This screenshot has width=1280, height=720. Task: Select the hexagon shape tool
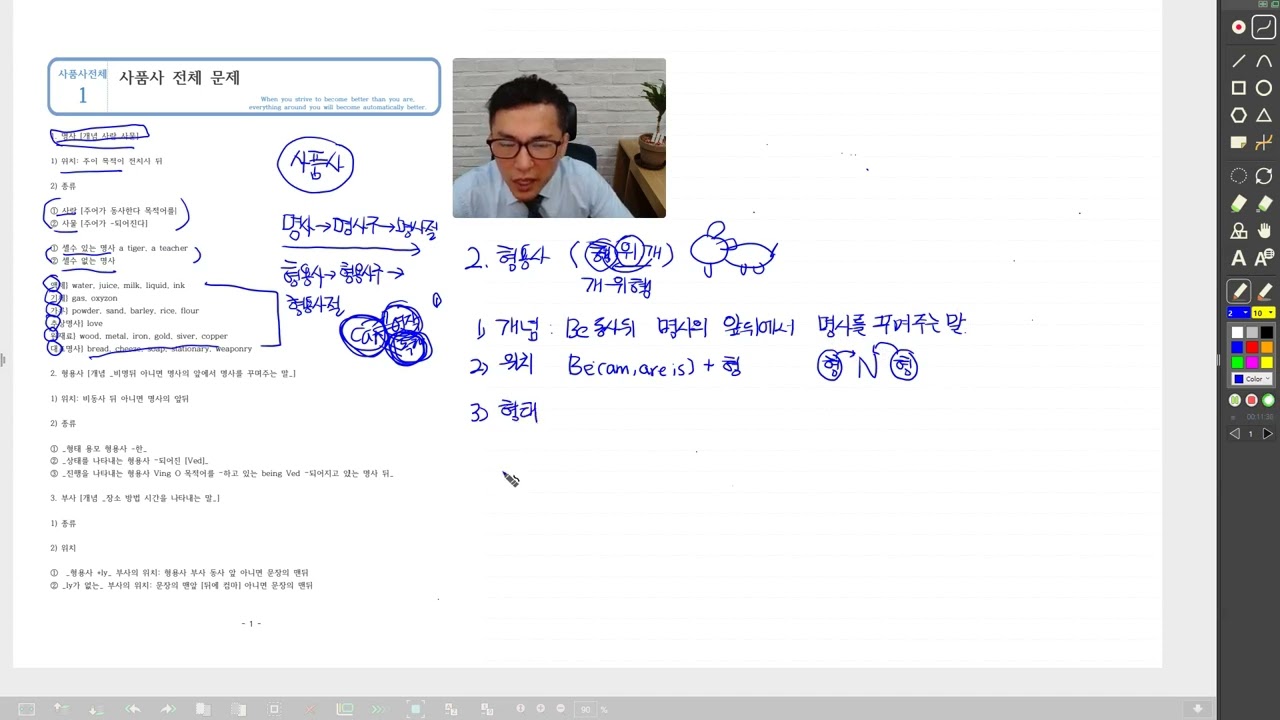click(1238, 115)
